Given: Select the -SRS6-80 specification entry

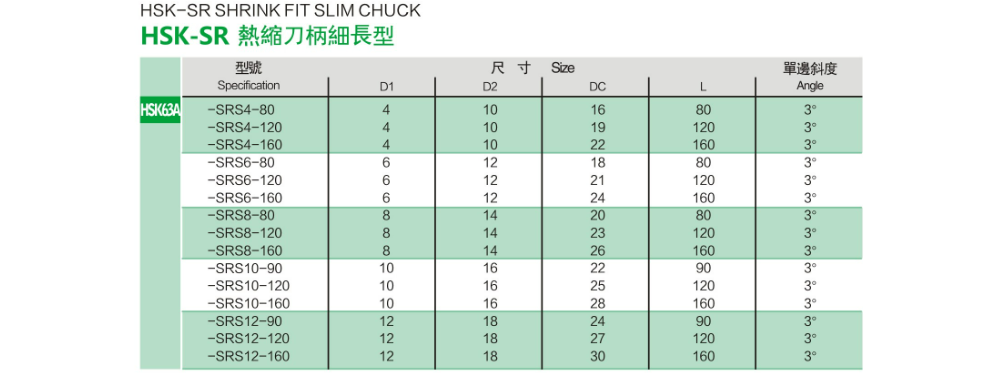Looking at the screenshot, I should [x=241, y=162].
